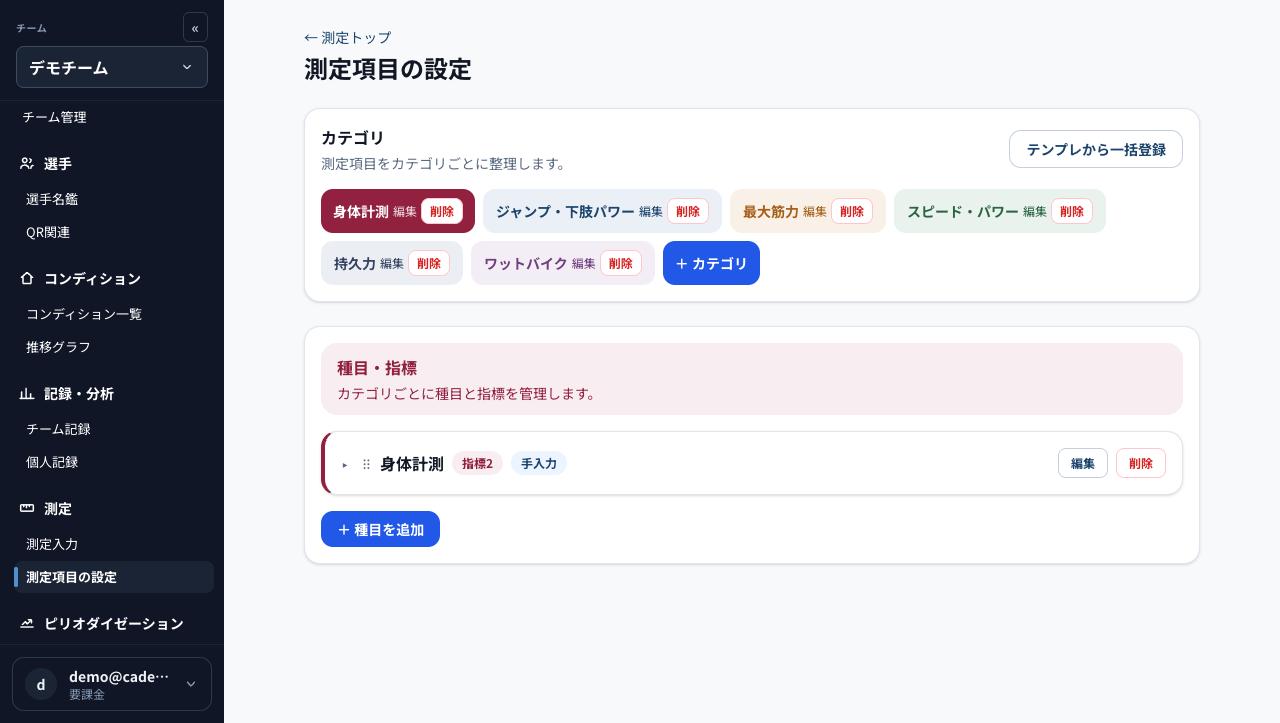Screen dimensions: 1280x723
Task: Go to 個人記録
Action: [52, 462]
